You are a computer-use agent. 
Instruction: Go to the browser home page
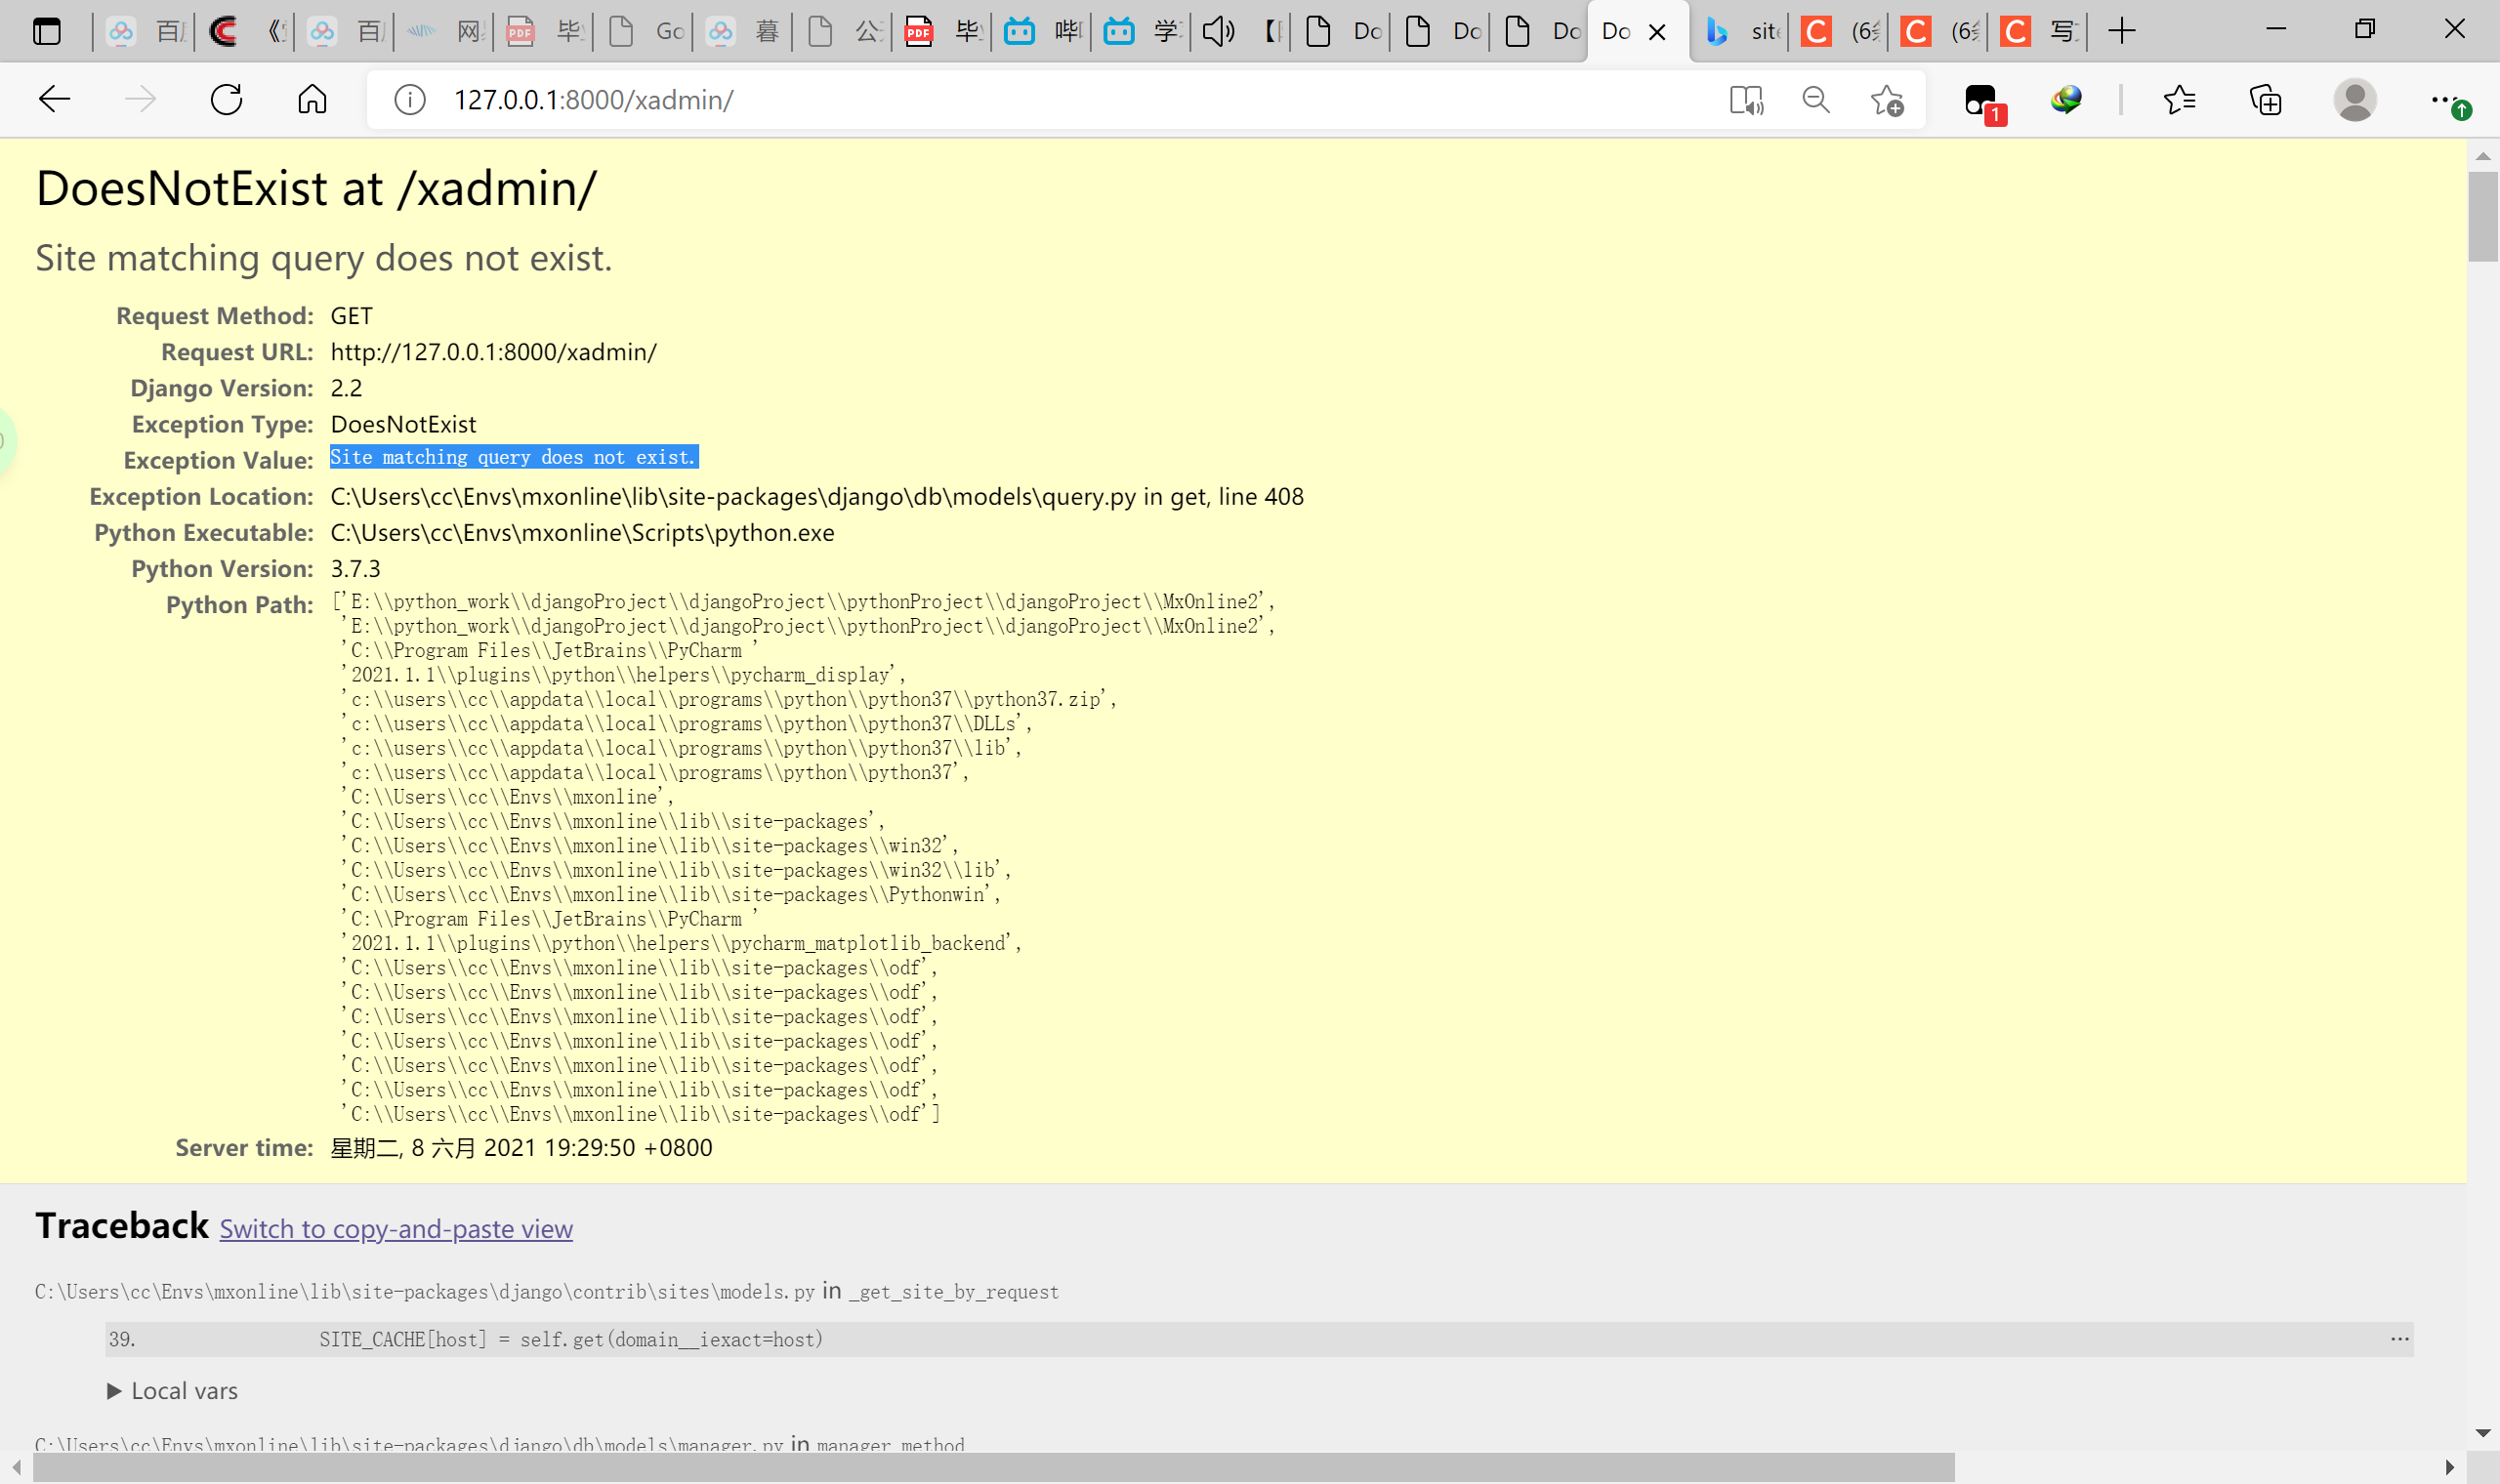(x=312, y=99)
